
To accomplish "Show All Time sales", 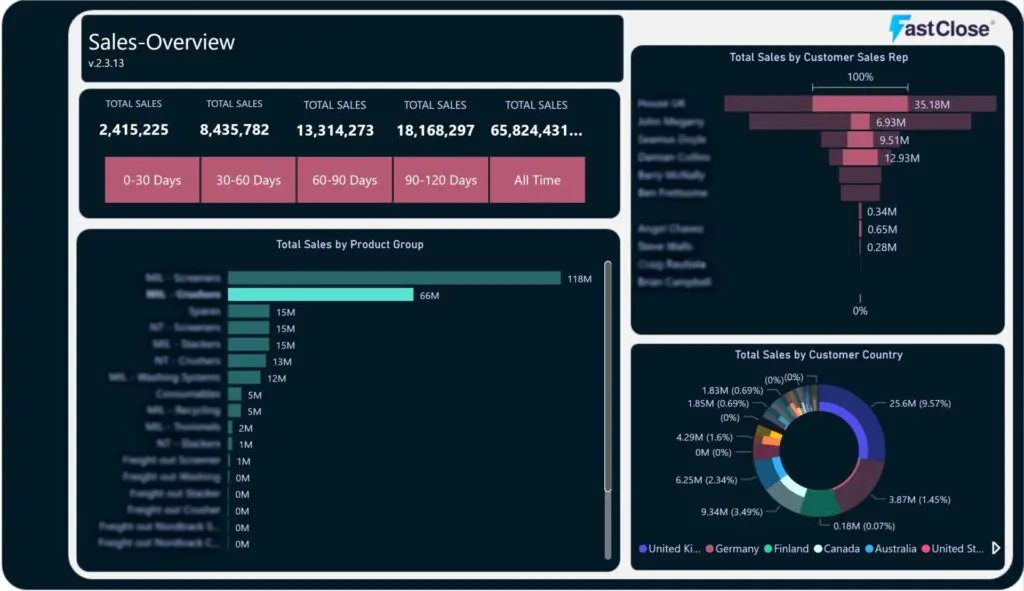I will [x=537, y=180].
